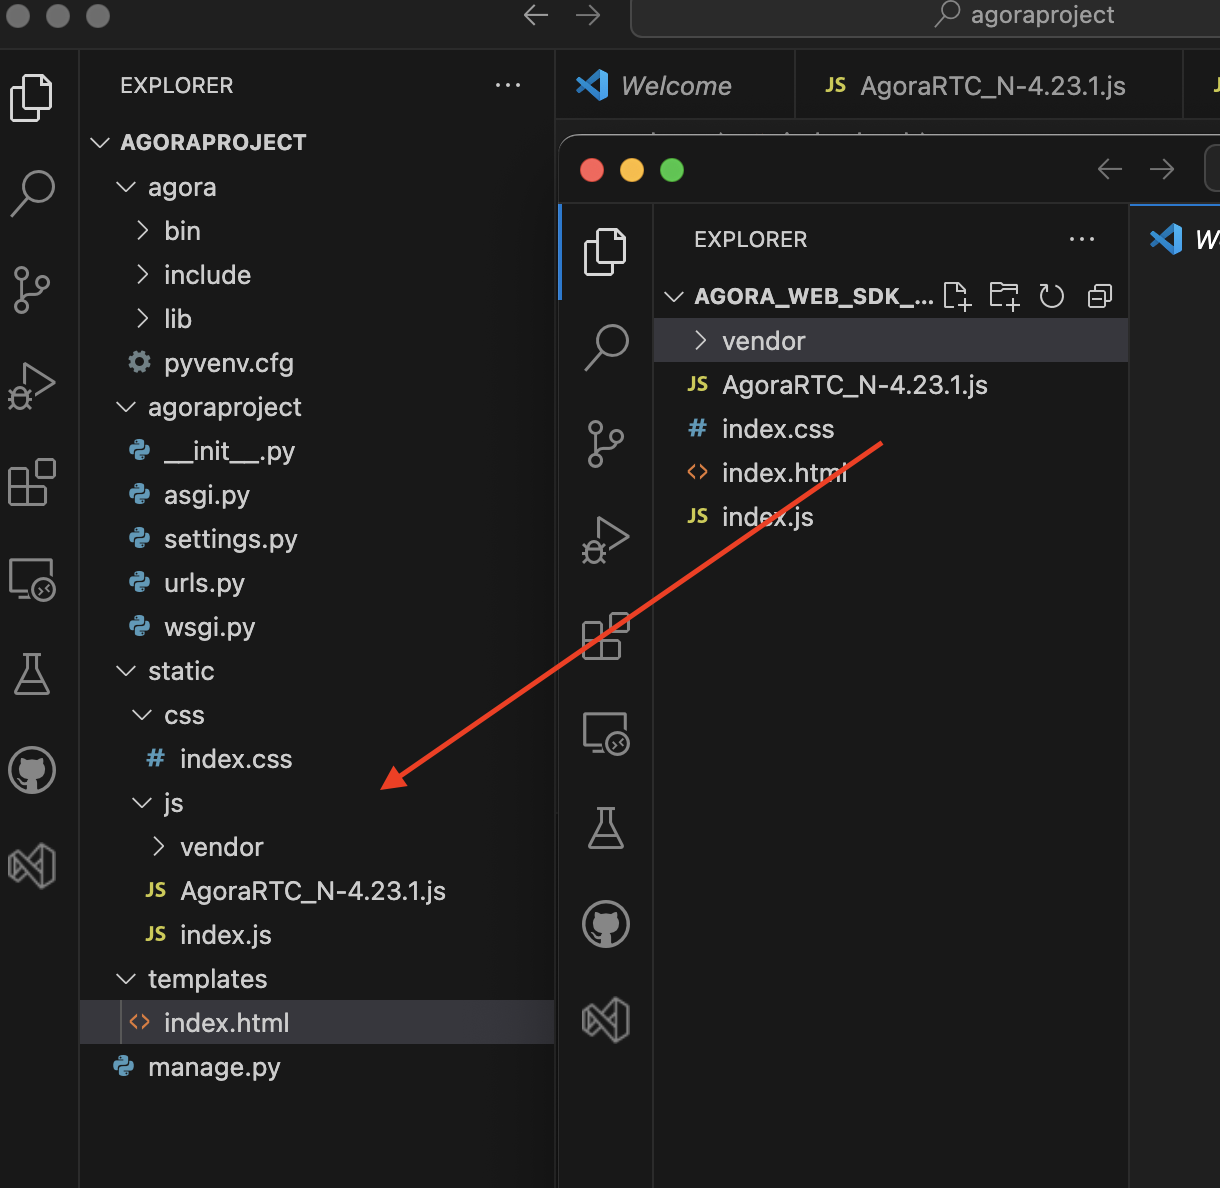Select index.html under the templates folder
The width and height of the screenshot is (1220, 1188).
(x=316, y=1023)
